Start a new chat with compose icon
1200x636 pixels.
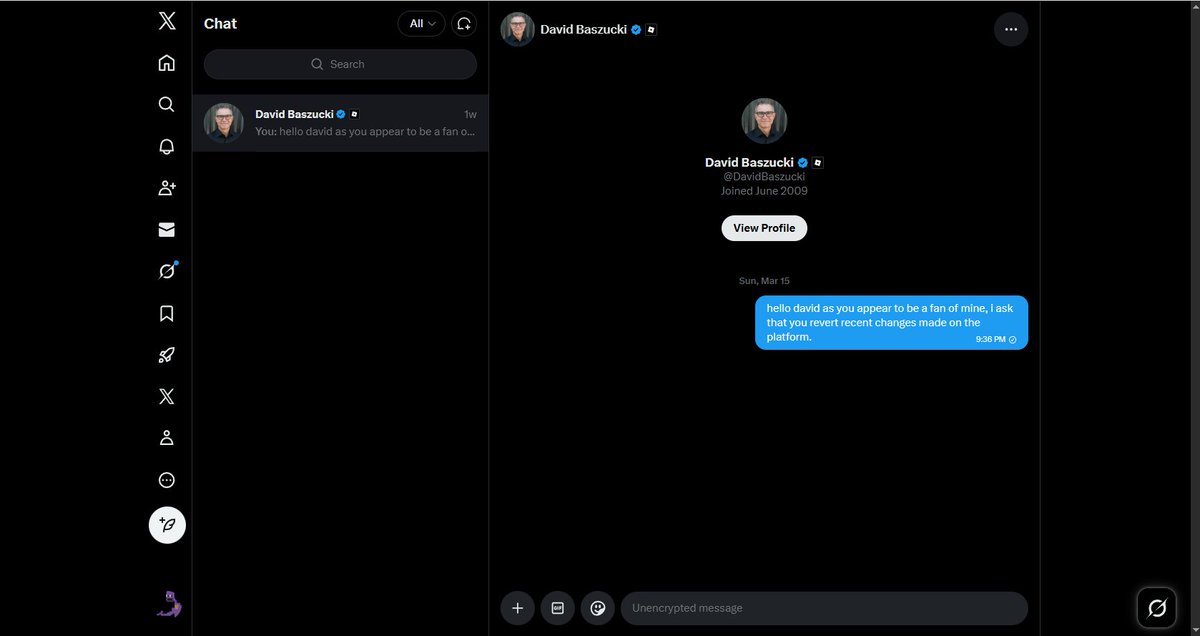[464, 23]
